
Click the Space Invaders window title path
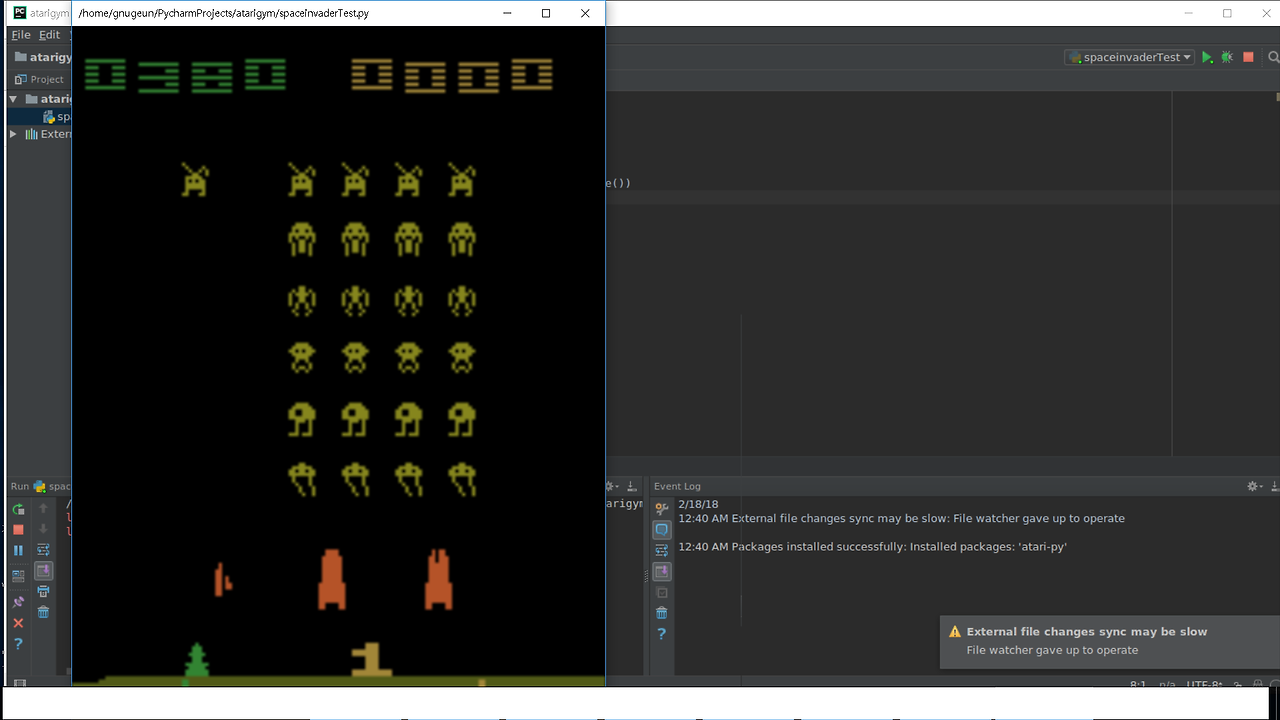click(224, 14)
